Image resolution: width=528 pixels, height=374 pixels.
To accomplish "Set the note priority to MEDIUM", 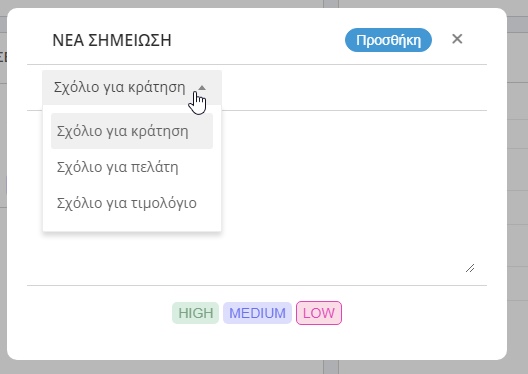I will (x=257, y=313).
